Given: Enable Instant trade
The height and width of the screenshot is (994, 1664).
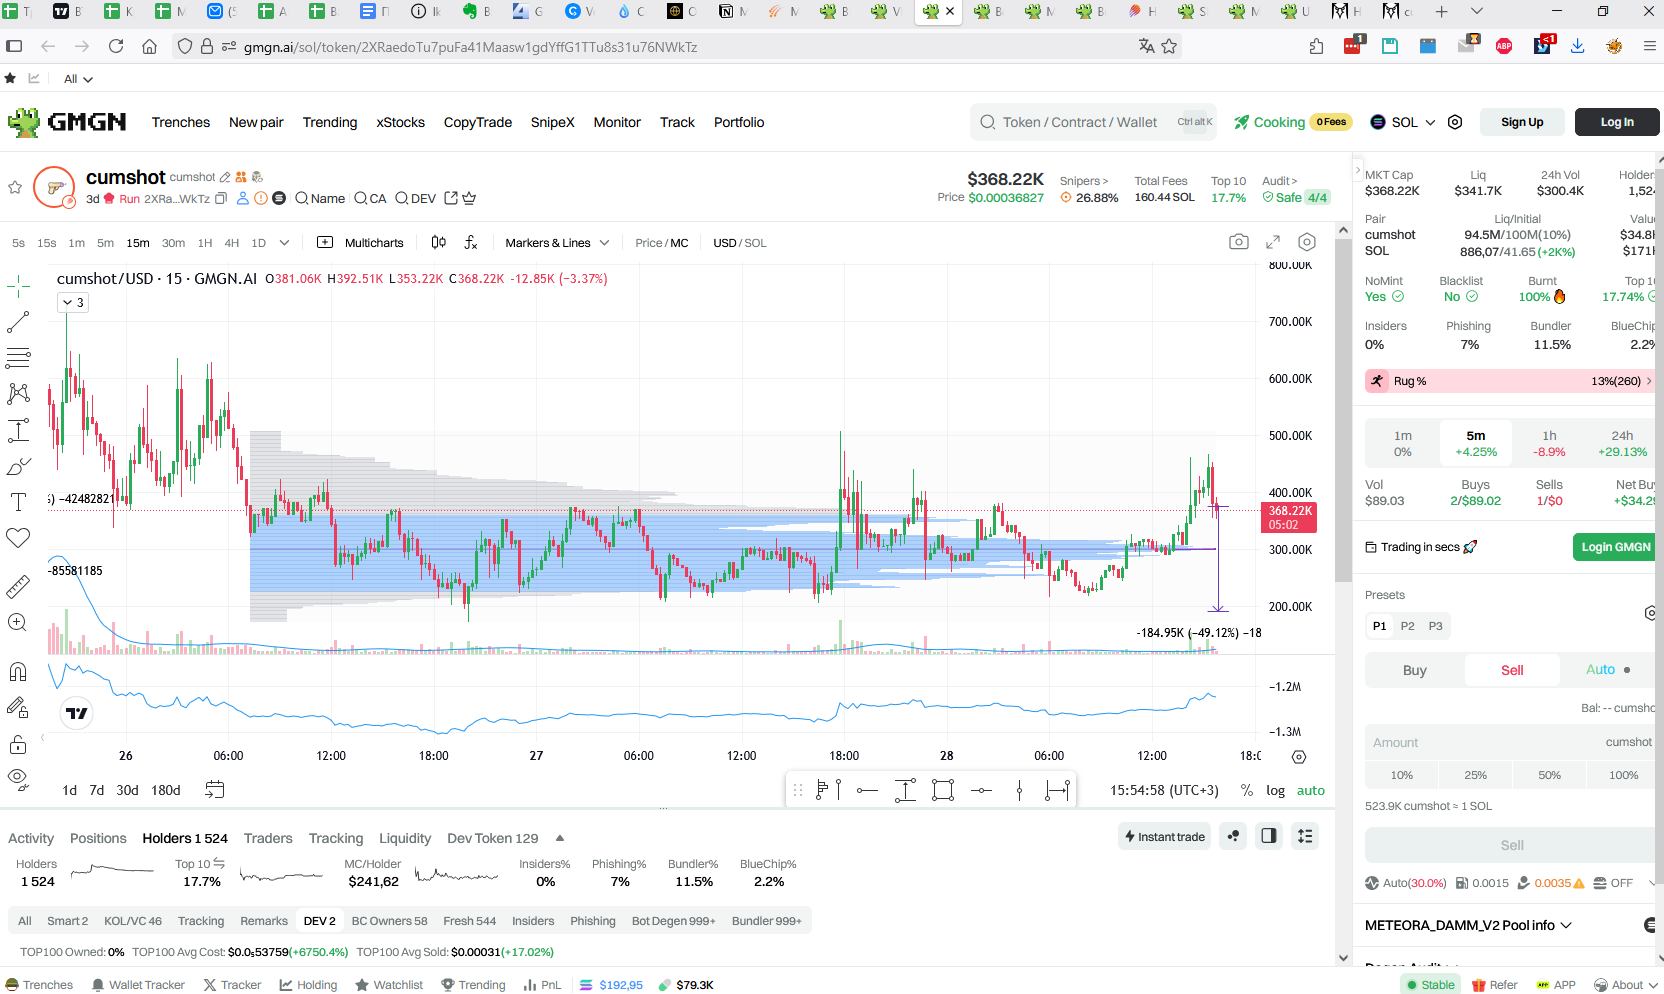Looking at the screenshot, I should pos(1165,836).
